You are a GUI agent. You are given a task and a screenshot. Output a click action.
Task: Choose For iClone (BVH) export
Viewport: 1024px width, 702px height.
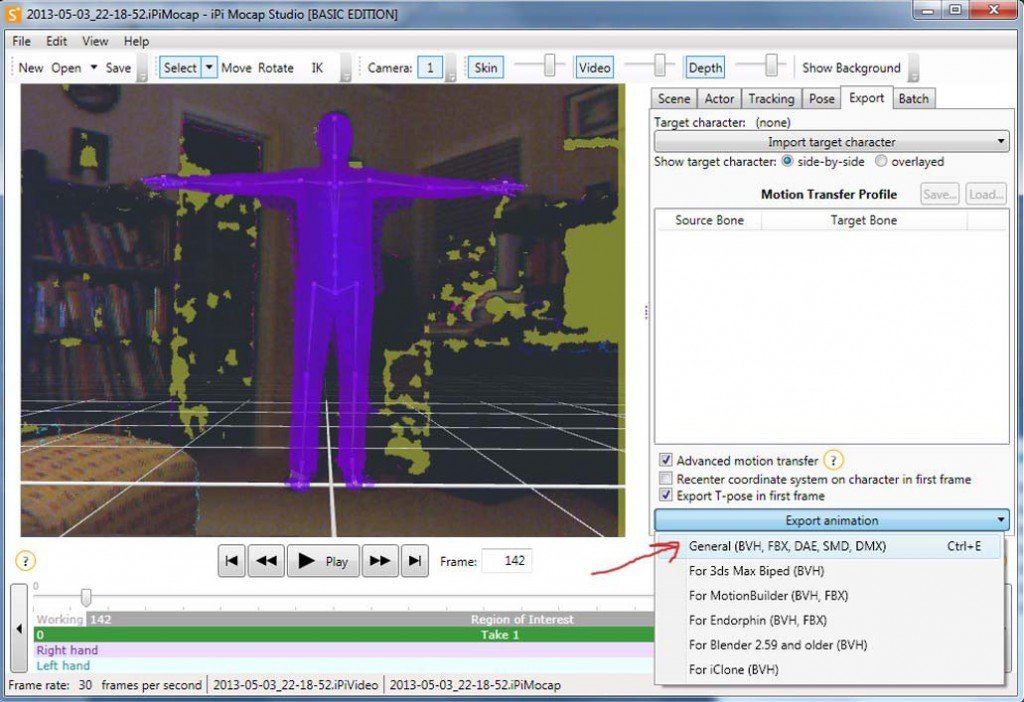(x=830, y=669)
